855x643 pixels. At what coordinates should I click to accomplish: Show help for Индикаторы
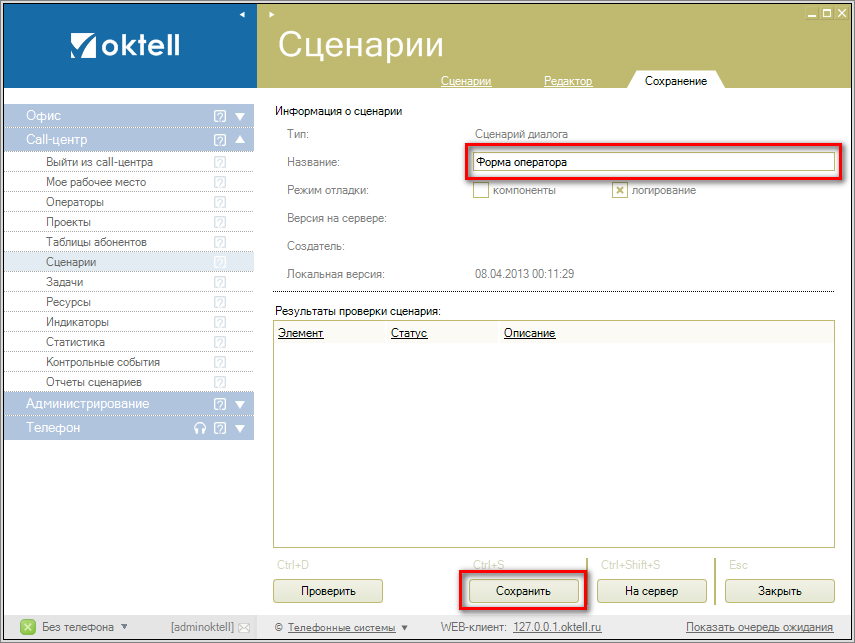click(x=220, y=322)
